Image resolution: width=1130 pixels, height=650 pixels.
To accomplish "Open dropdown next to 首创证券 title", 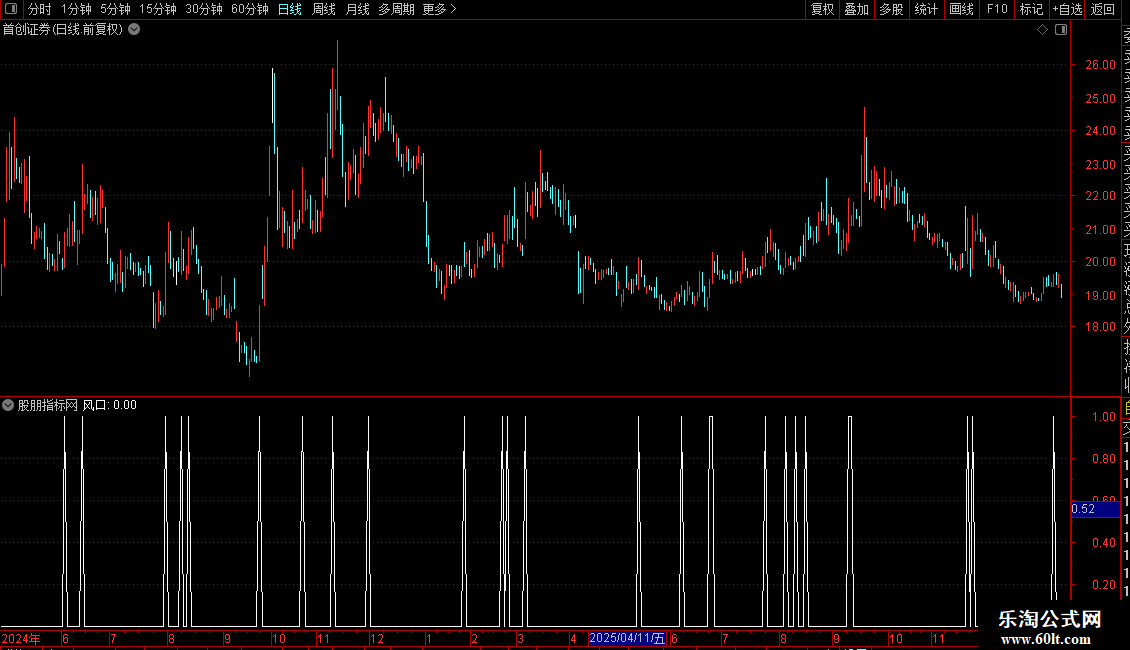I will 134,30.
